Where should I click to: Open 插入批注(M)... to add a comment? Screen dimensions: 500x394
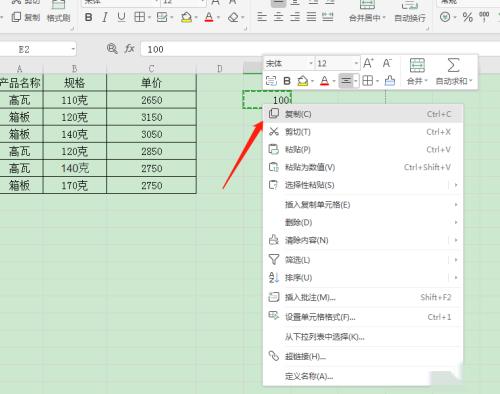(363, 297)
